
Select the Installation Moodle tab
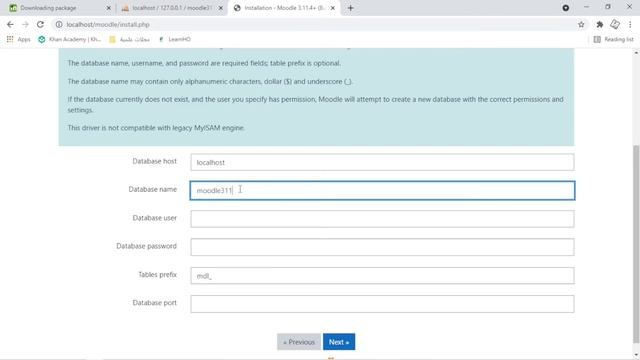tap(284, 8)
